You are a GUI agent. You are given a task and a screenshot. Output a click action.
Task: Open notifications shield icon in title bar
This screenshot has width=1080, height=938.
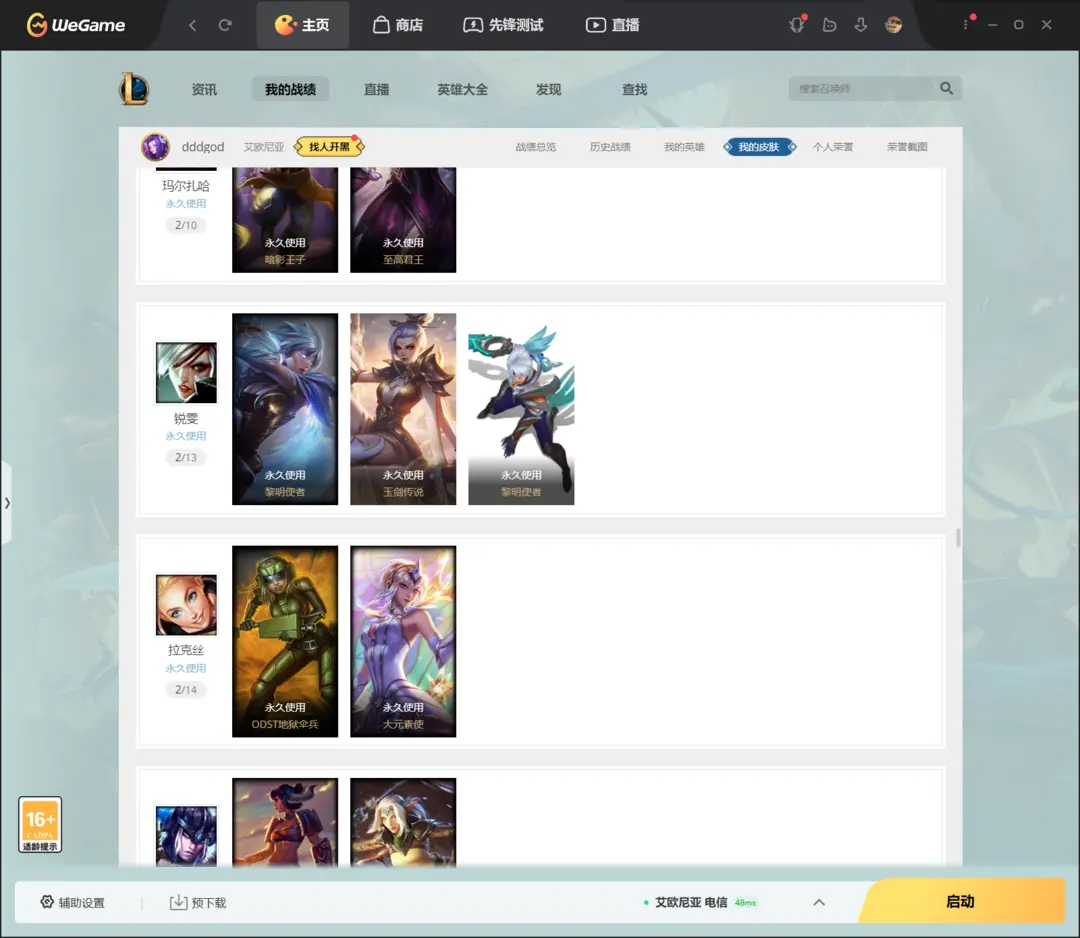click(797, 25)
